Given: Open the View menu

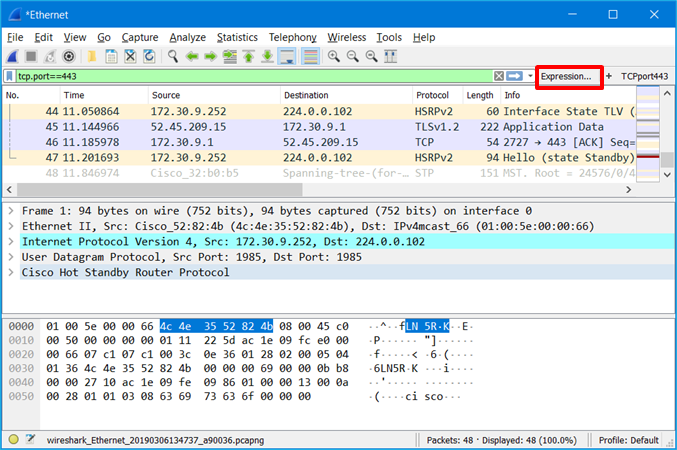Looking at the screenshot, I should point(75,38).
